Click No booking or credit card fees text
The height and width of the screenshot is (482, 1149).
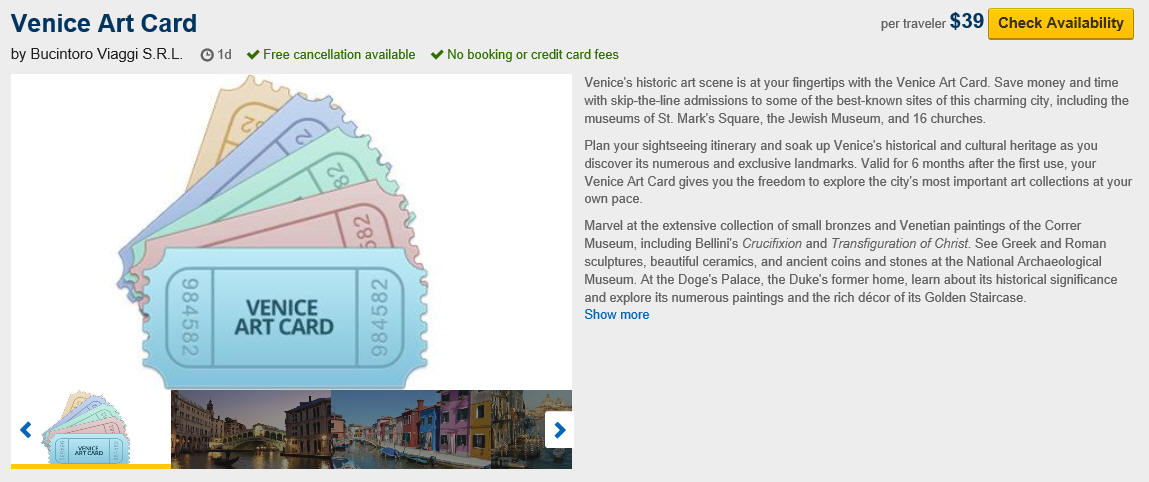pyautogui.click(x=533, y=55)
